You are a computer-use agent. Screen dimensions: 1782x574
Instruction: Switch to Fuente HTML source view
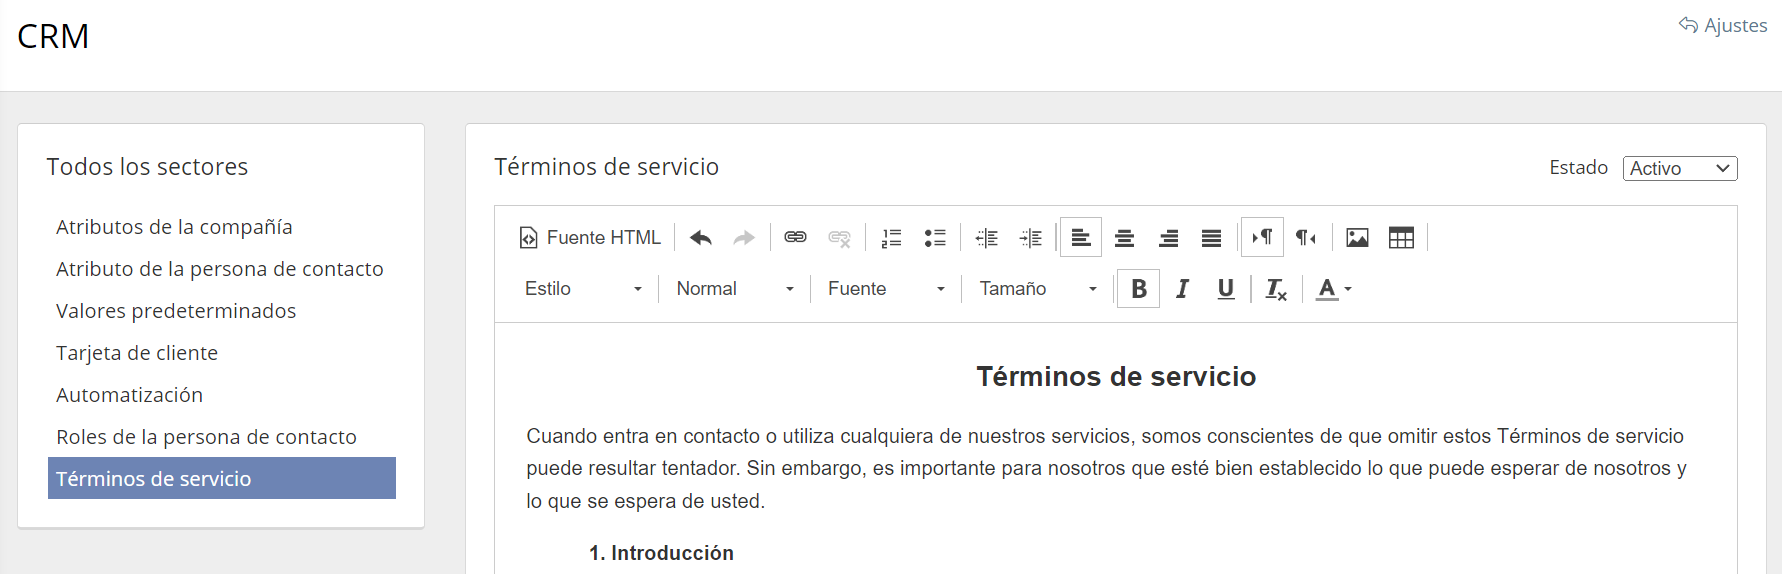point(590,238)
